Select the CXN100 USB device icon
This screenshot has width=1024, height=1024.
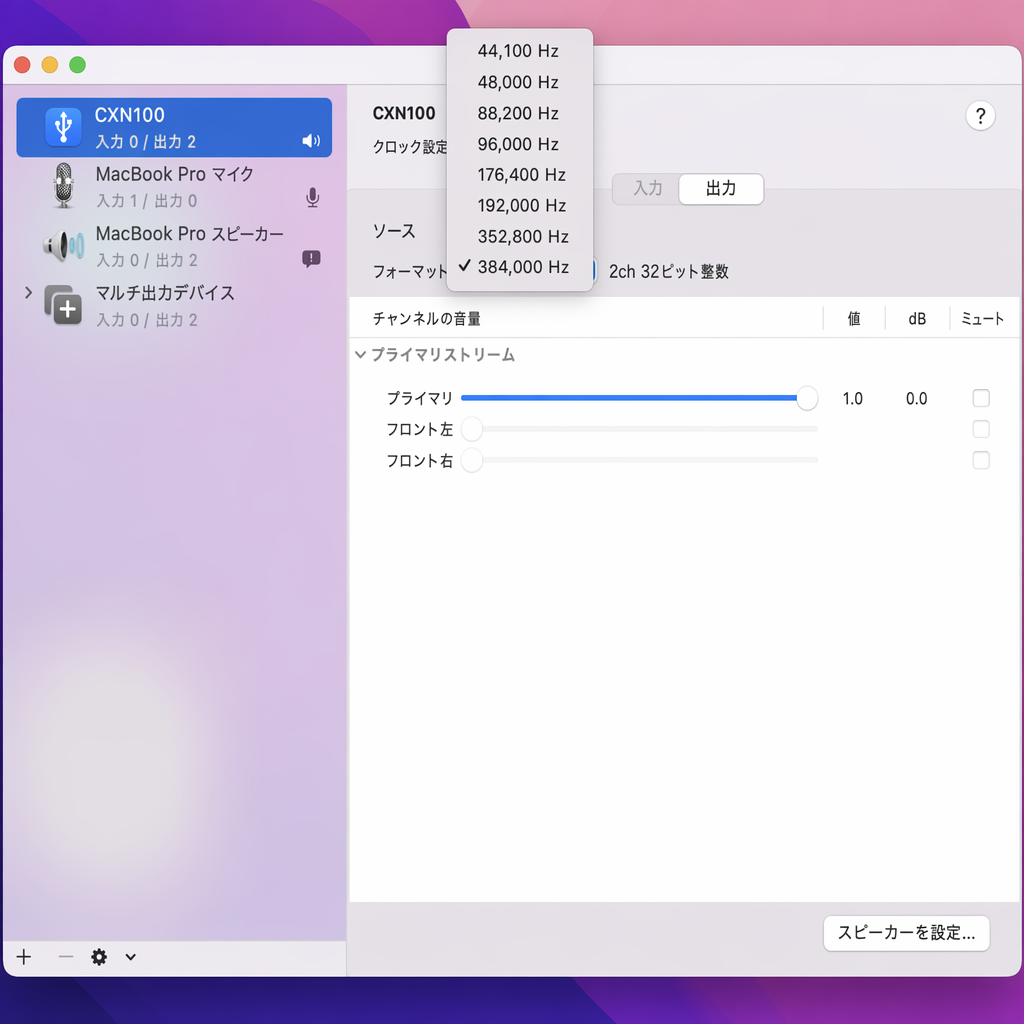coord(63,127)
